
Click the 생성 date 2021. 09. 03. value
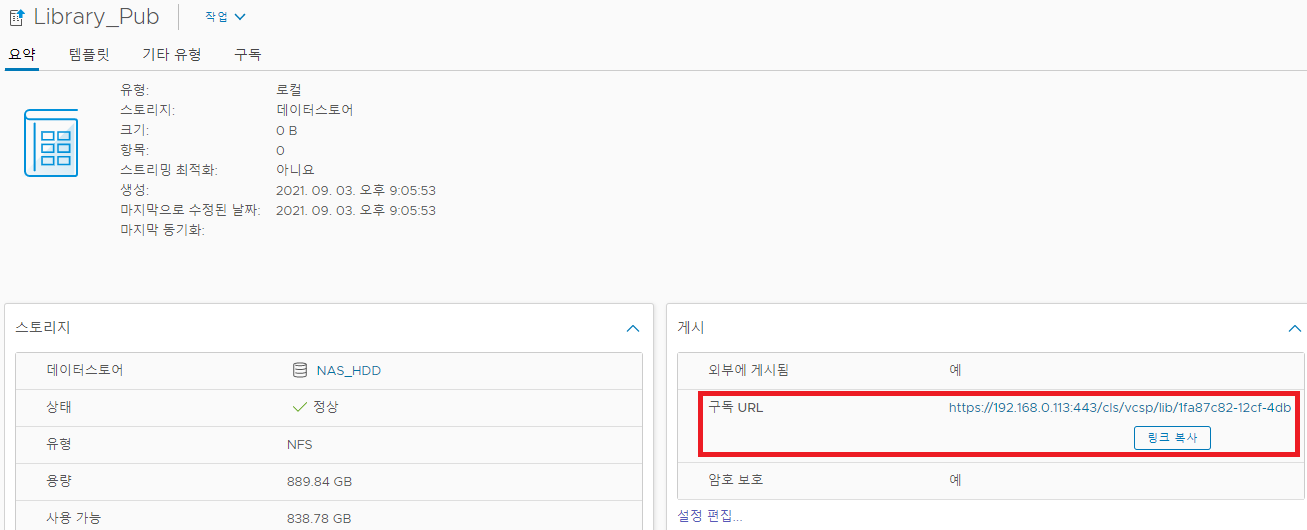356,190
